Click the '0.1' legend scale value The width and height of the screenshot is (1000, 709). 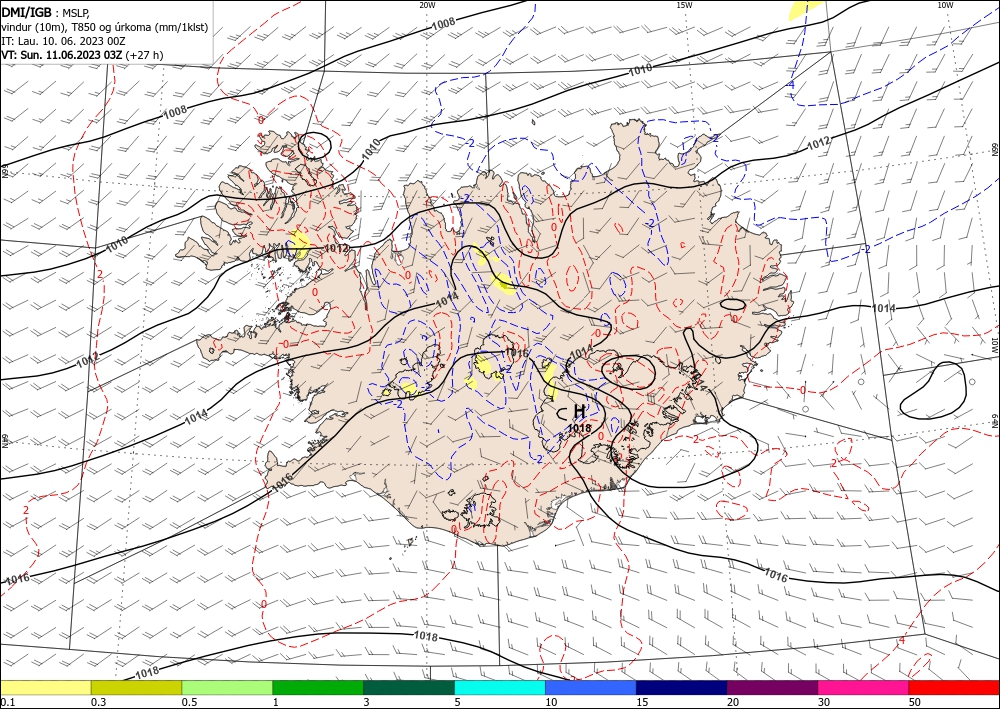click(7, 702)
